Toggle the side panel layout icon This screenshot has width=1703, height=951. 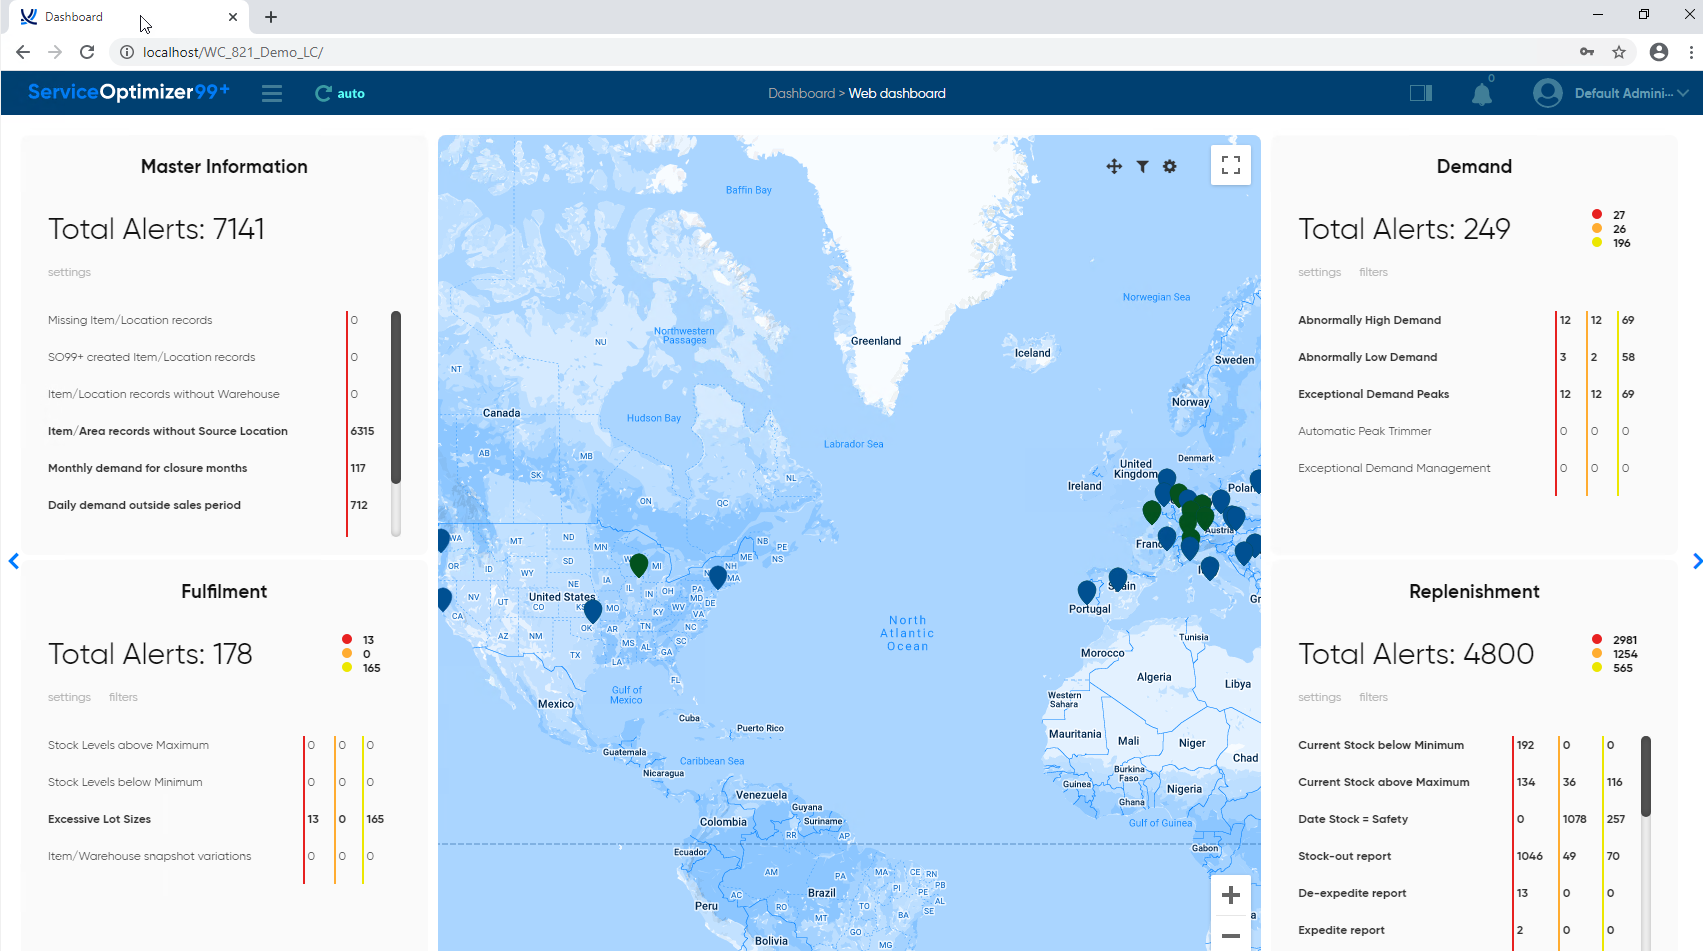[x=1421, y=93]
